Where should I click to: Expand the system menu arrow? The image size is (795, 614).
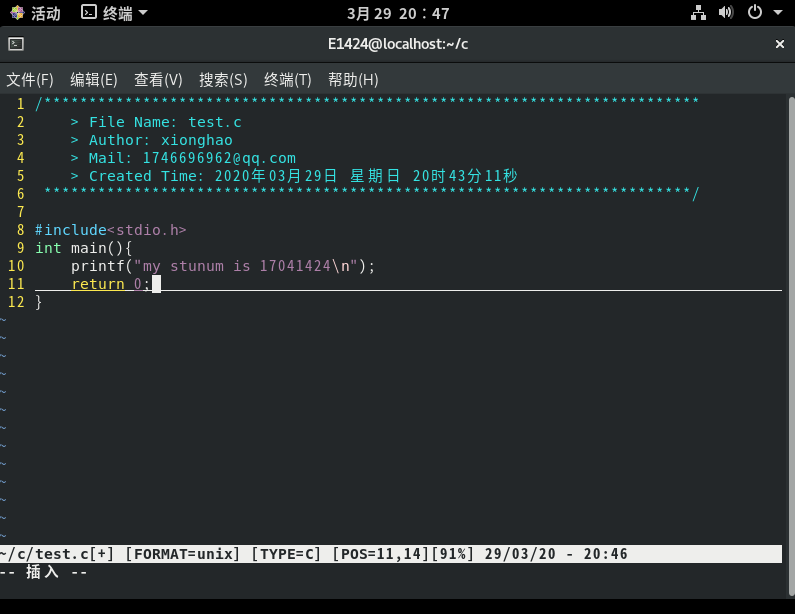tap(778, 12)
